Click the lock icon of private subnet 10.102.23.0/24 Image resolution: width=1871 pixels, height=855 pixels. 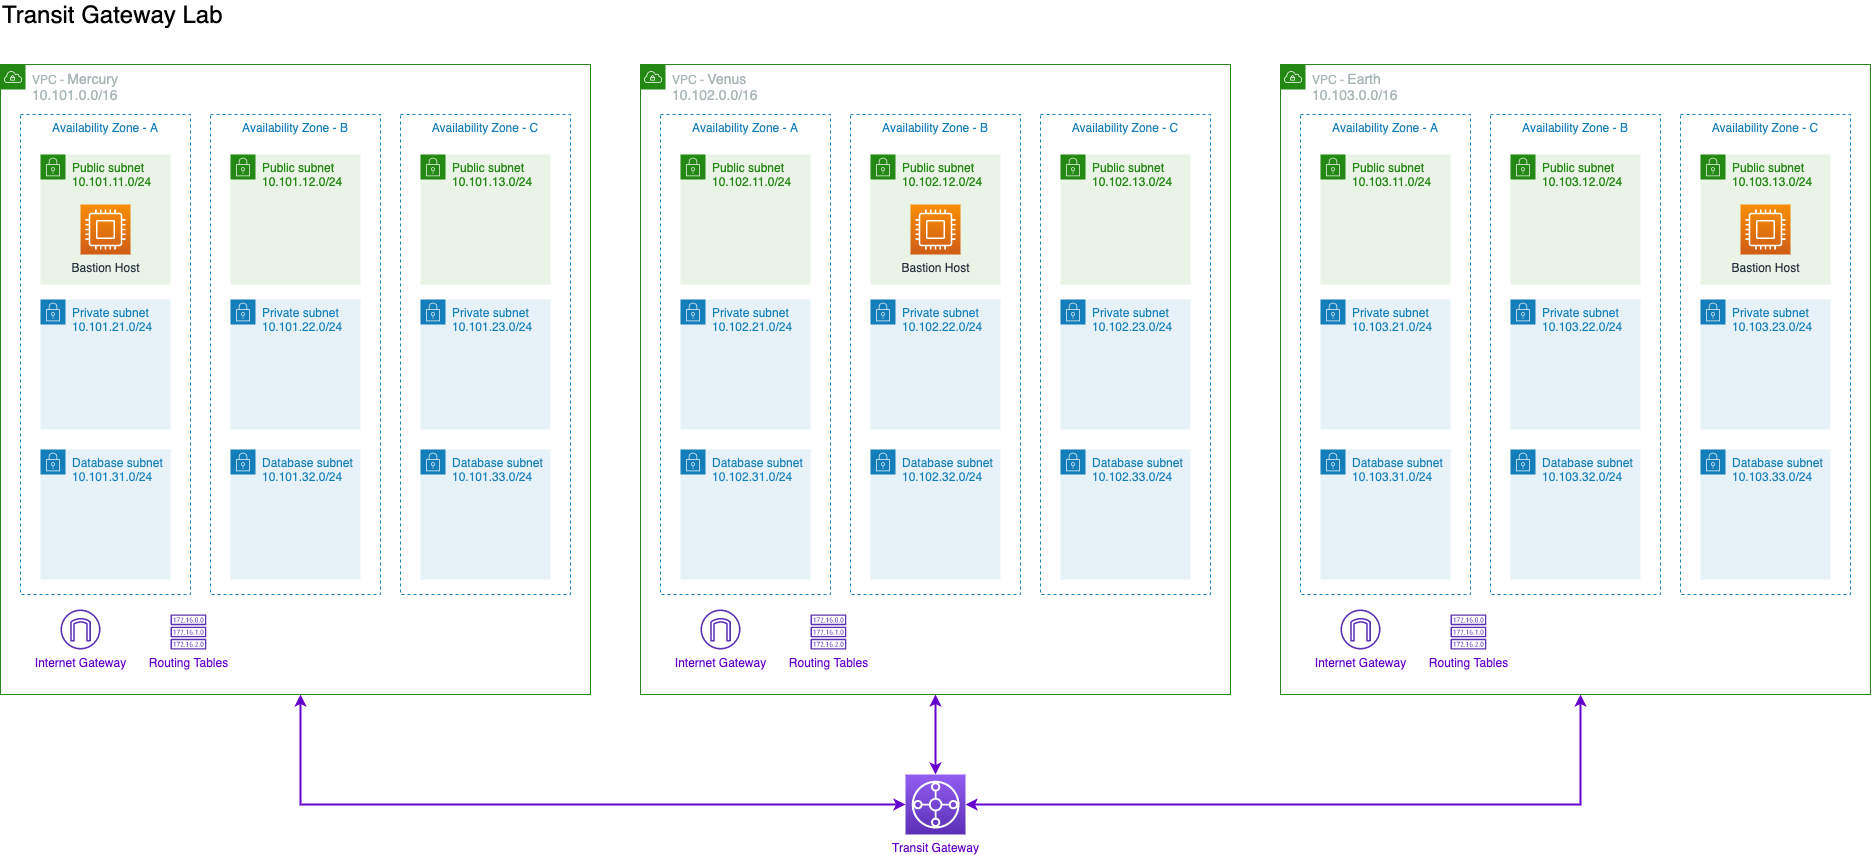click(1073, 312)
